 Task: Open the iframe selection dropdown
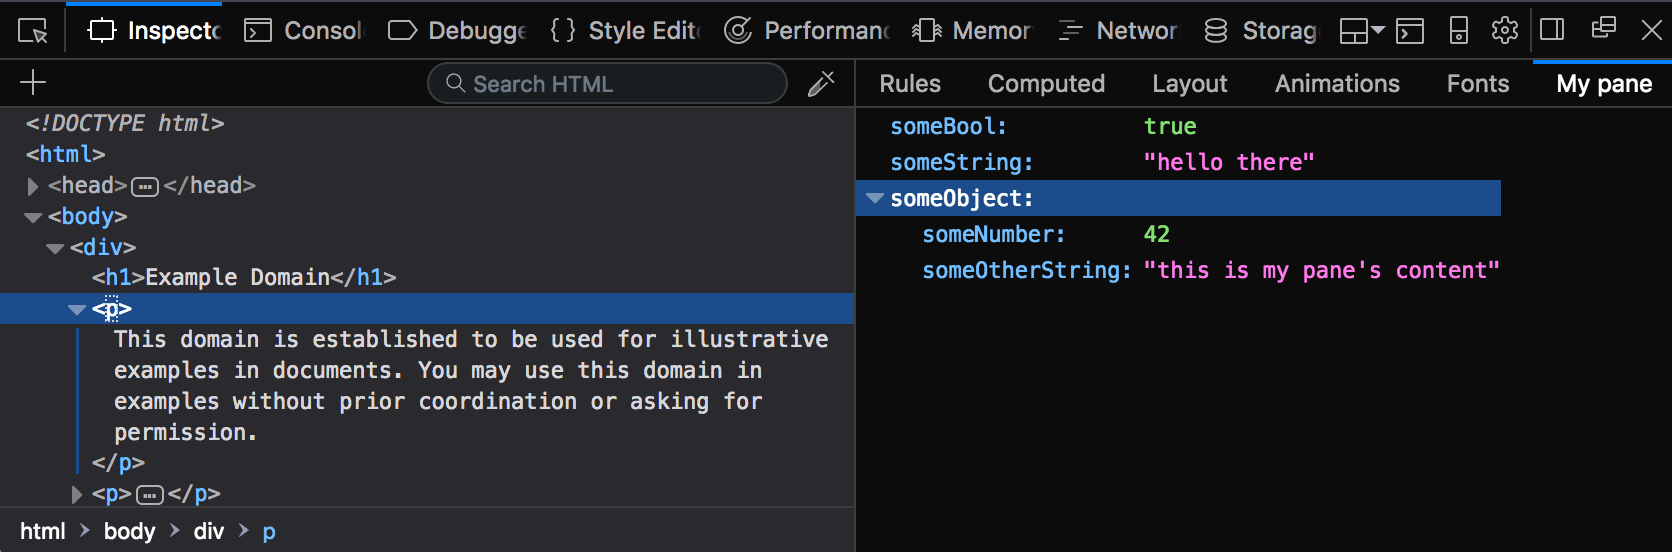[x=1362, y=31]
